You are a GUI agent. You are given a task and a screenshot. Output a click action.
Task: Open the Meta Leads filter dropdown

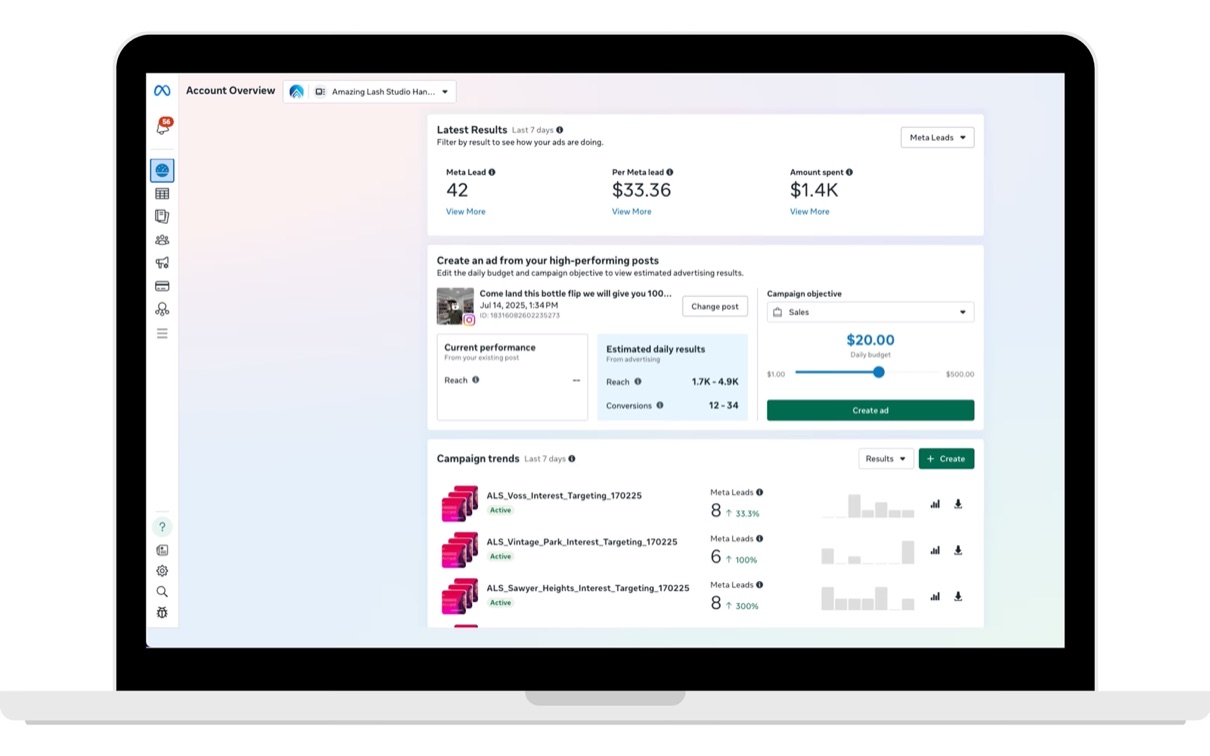[937, 137]
